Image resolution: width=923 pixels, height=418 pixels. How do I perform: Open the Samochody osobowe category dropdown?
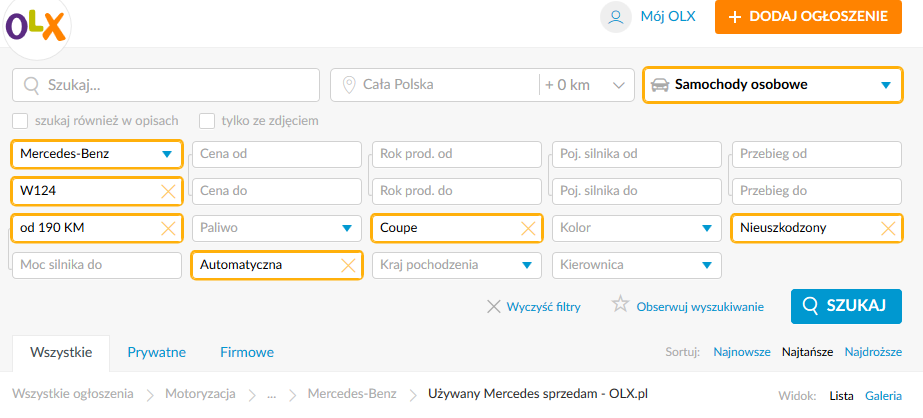[772, 85]
